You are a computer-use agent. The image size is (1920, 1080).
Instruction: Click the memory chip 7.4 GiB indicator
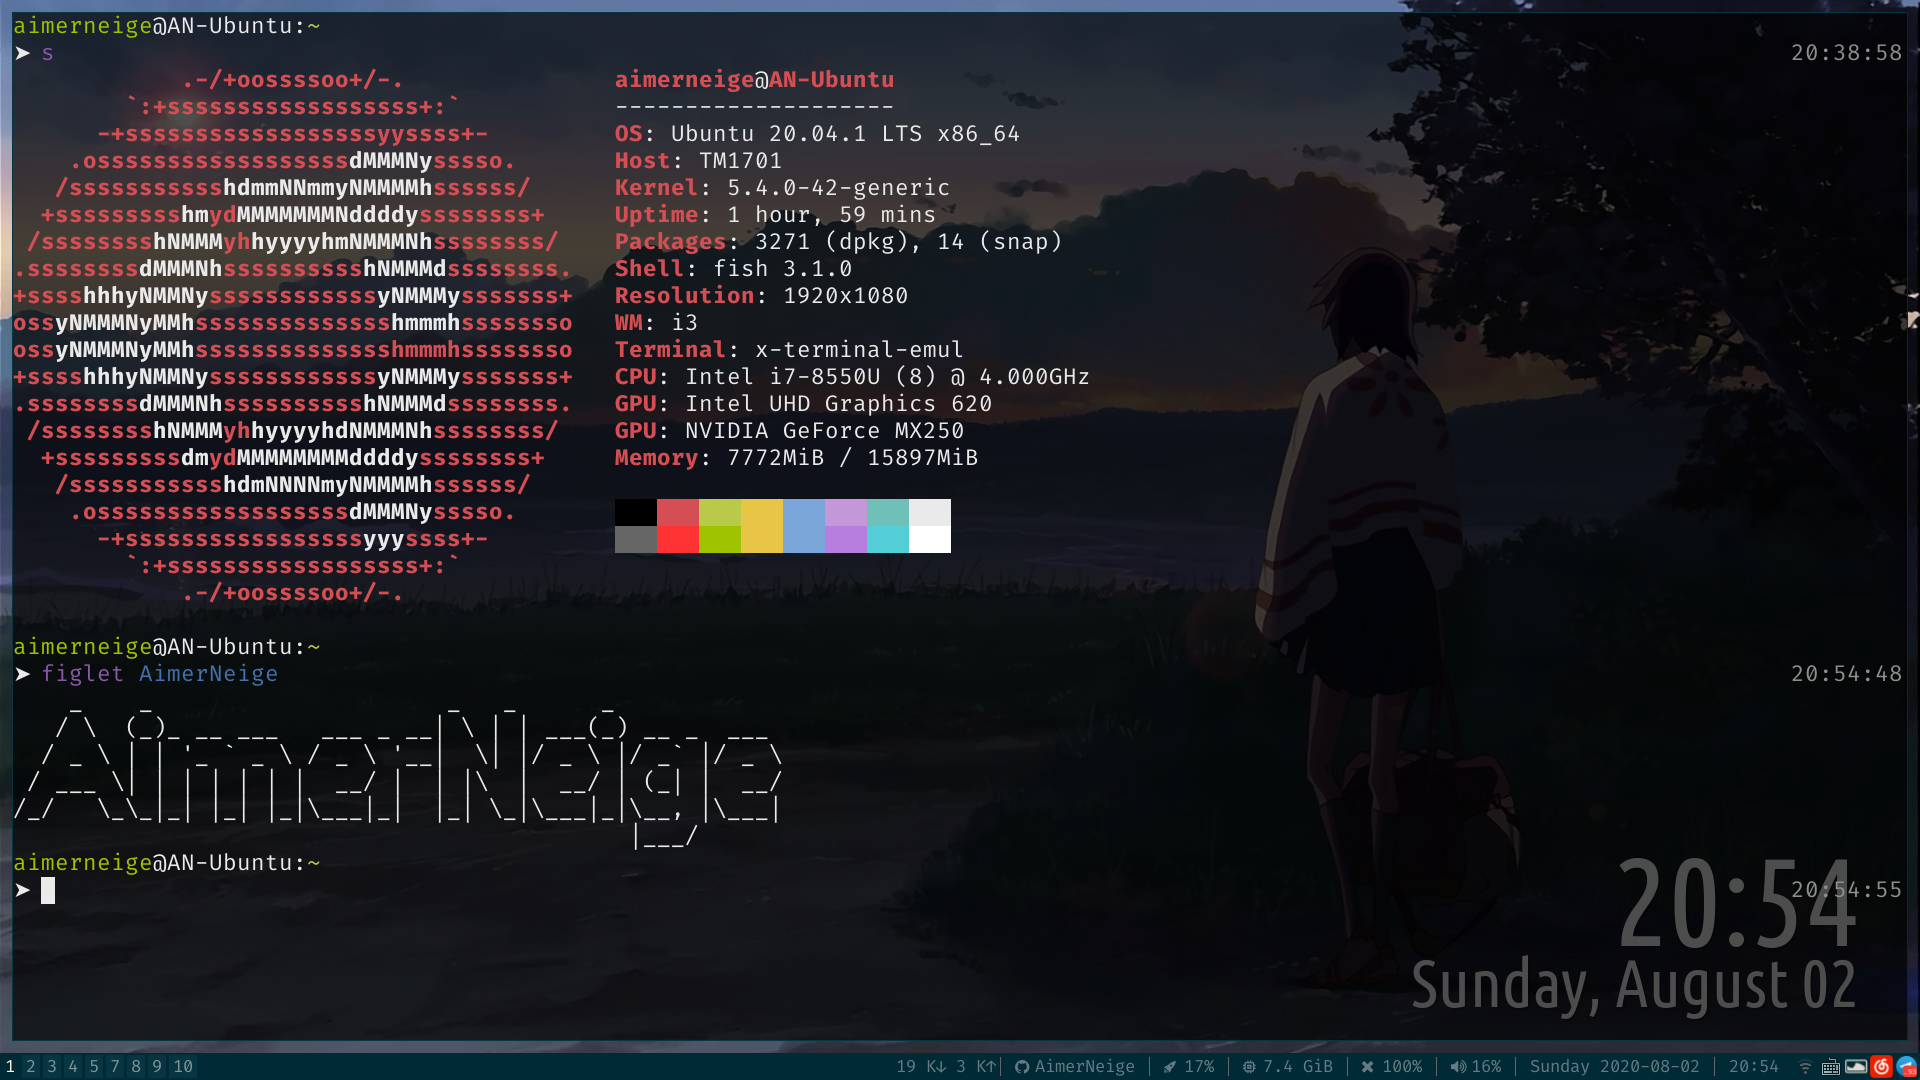coord(1249,1067)
